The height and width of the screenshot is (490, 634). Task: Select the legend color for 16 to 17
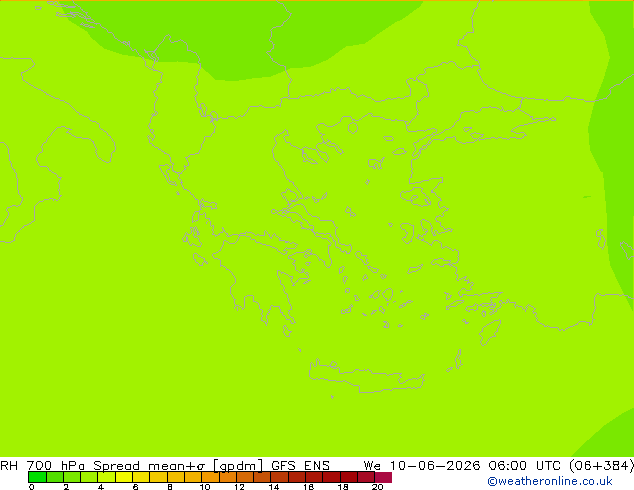click(x=314, y=477)
